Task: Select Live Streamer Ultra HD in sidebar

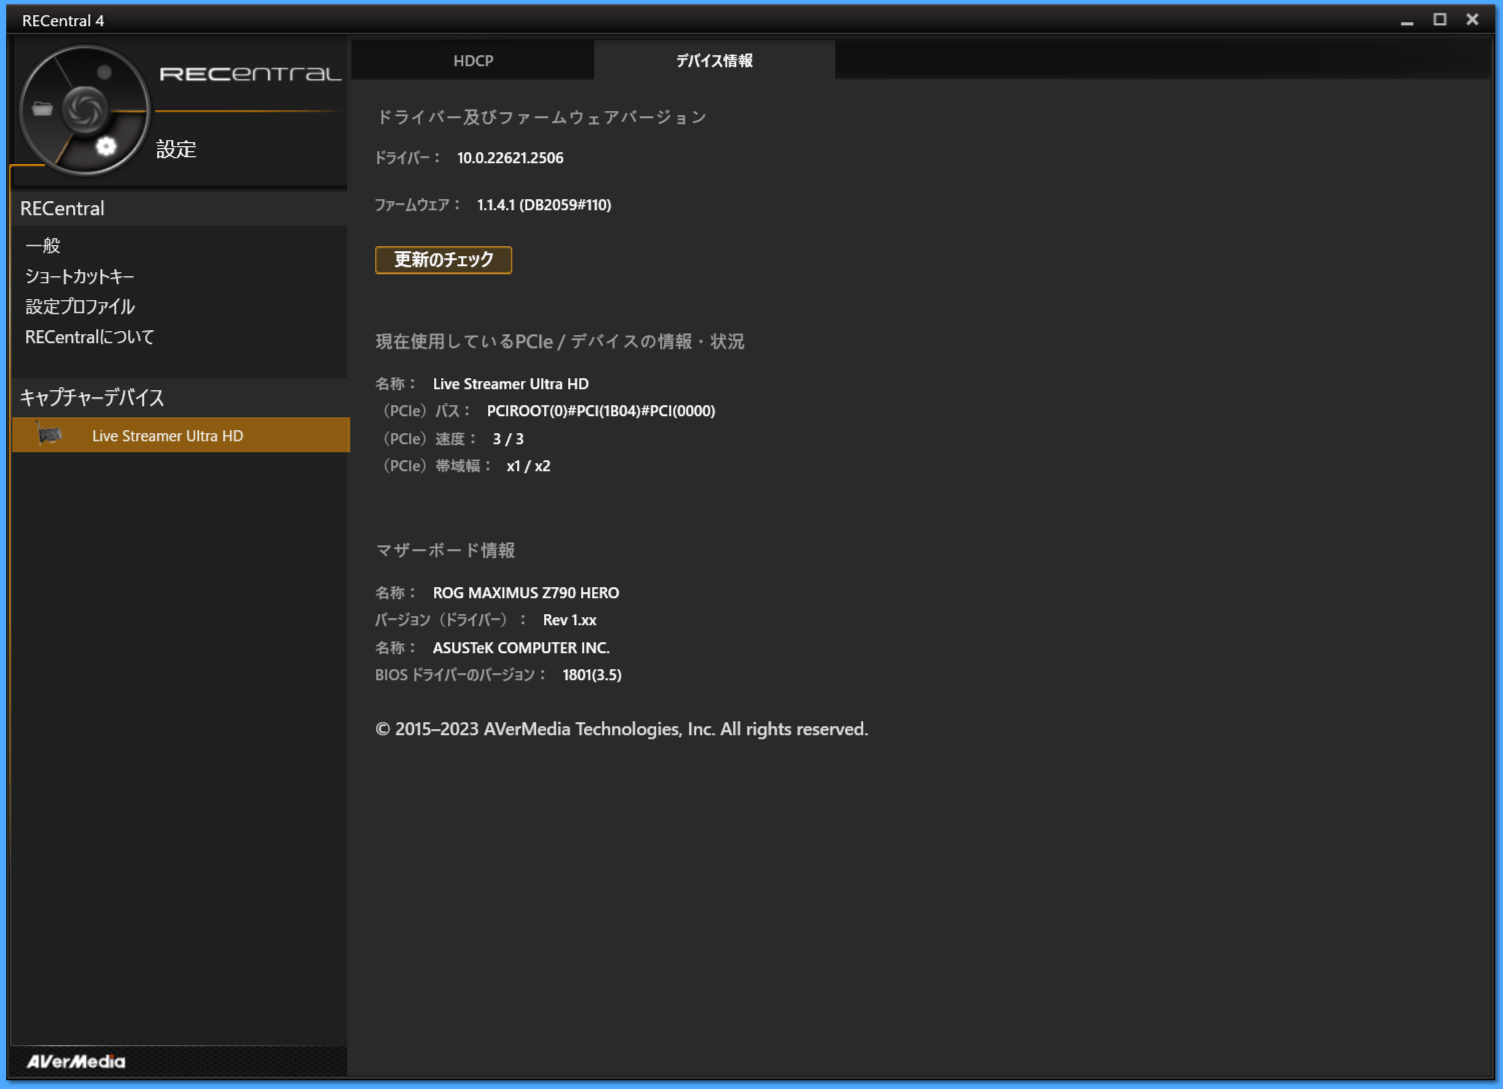Action: point(181,435)
